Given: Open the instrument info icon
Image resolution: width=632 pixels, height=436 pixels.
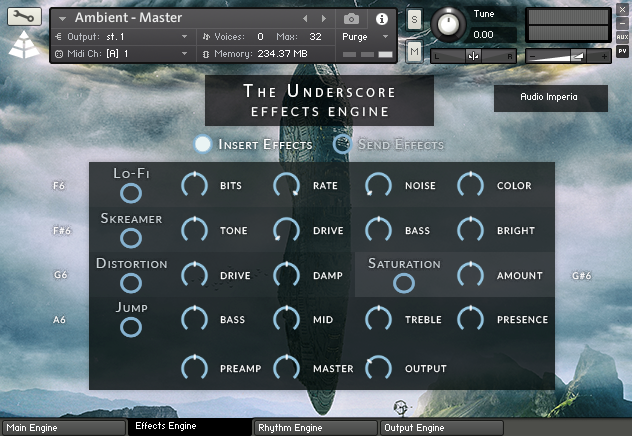Looking at the screenshot, I should (382, 19).
